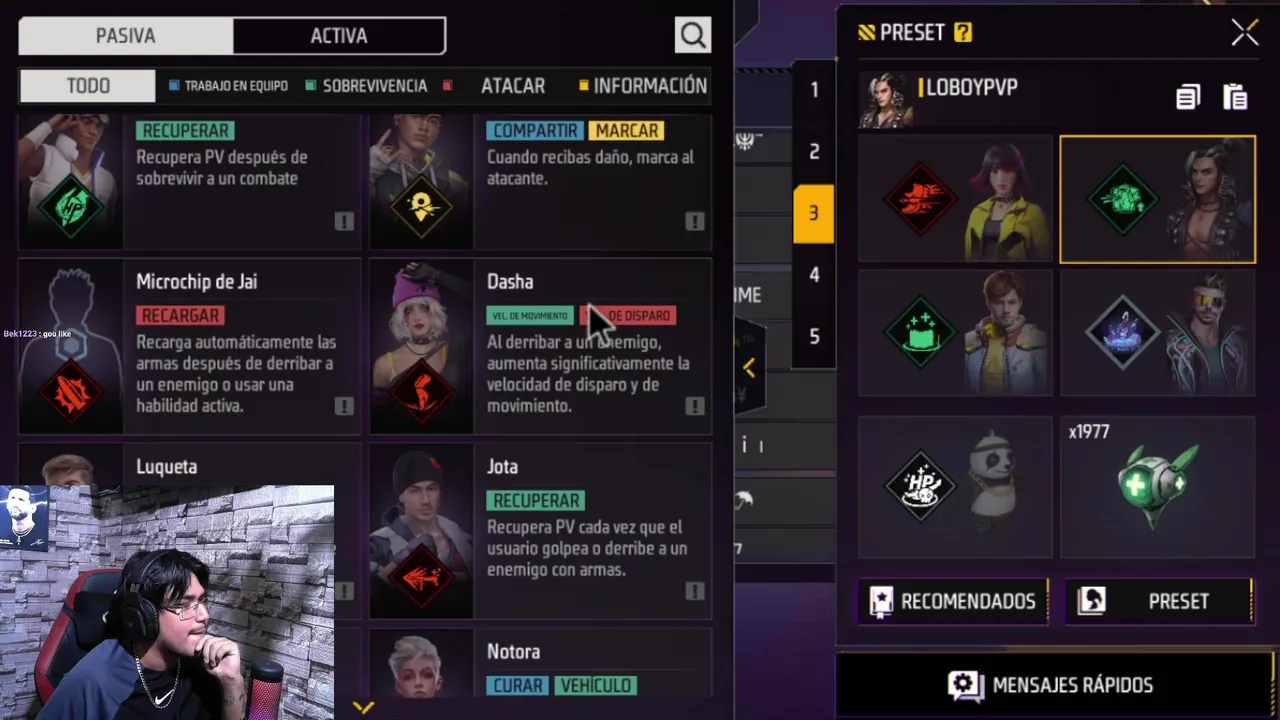
Task: Open Jota skill info exclamation icon
Action: click(695, 591)
